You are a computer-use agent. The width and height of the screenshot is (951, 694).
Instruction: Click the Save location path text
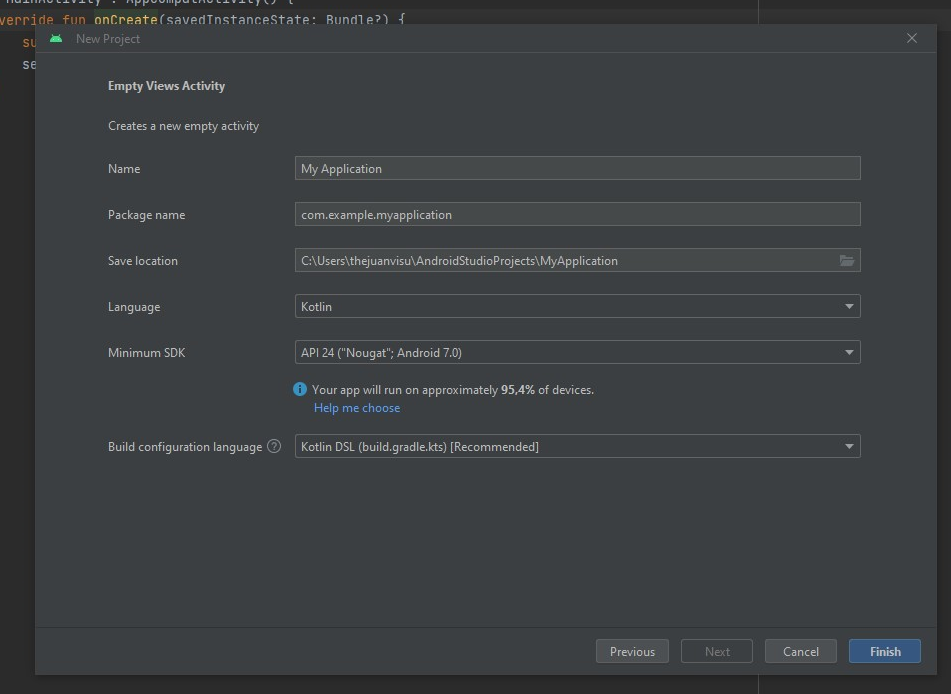click(460, 261)
